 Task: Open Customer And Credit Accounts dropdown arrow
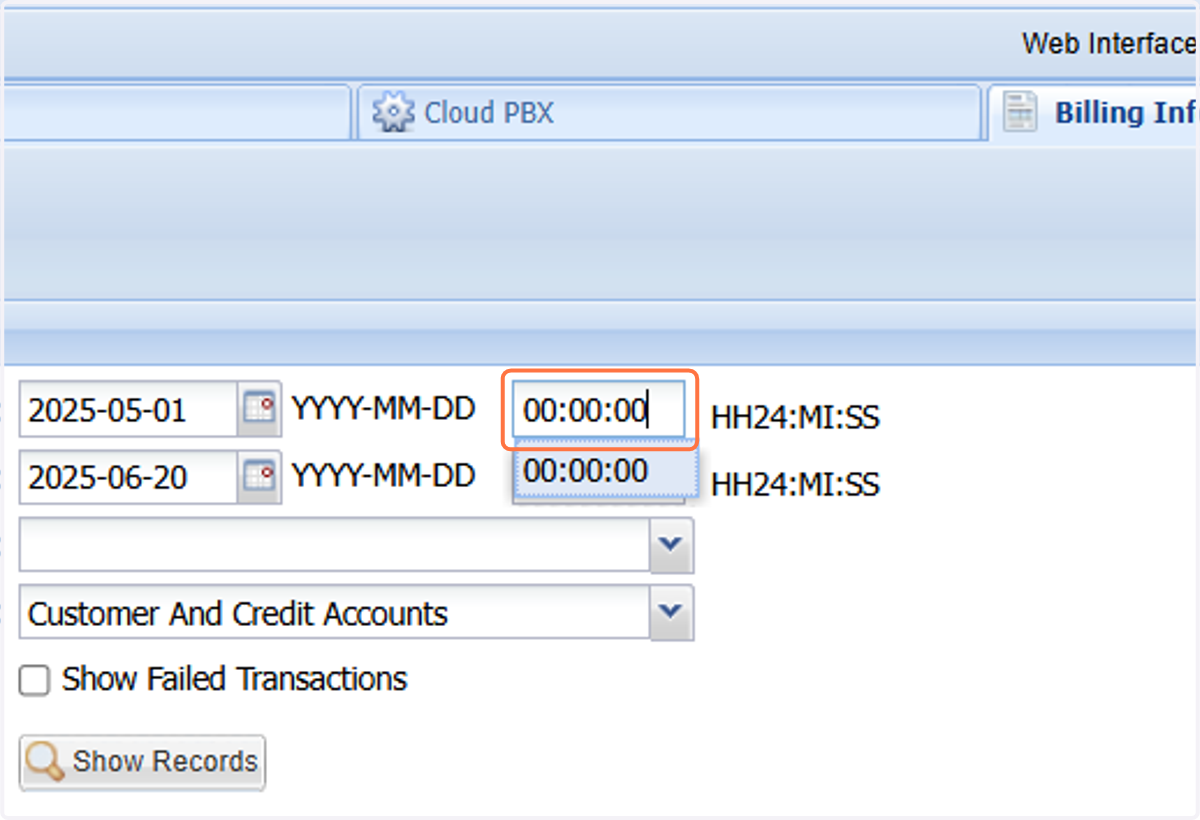pos(671,612)
